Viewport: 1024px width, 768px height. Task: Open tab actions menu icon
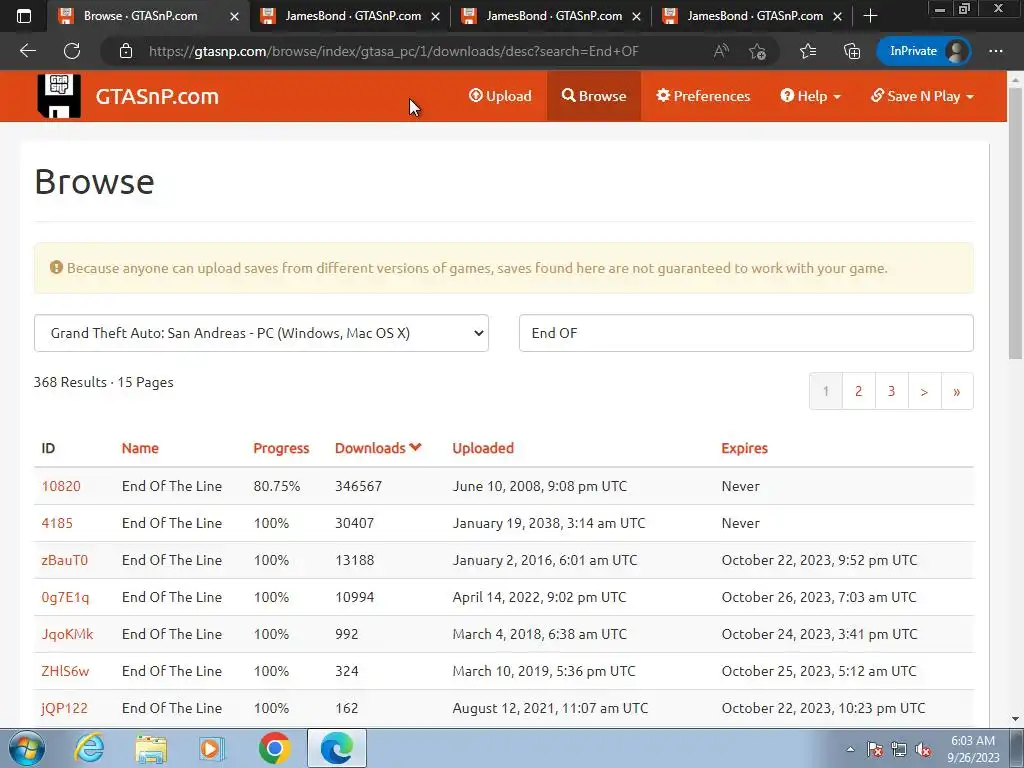24,16
